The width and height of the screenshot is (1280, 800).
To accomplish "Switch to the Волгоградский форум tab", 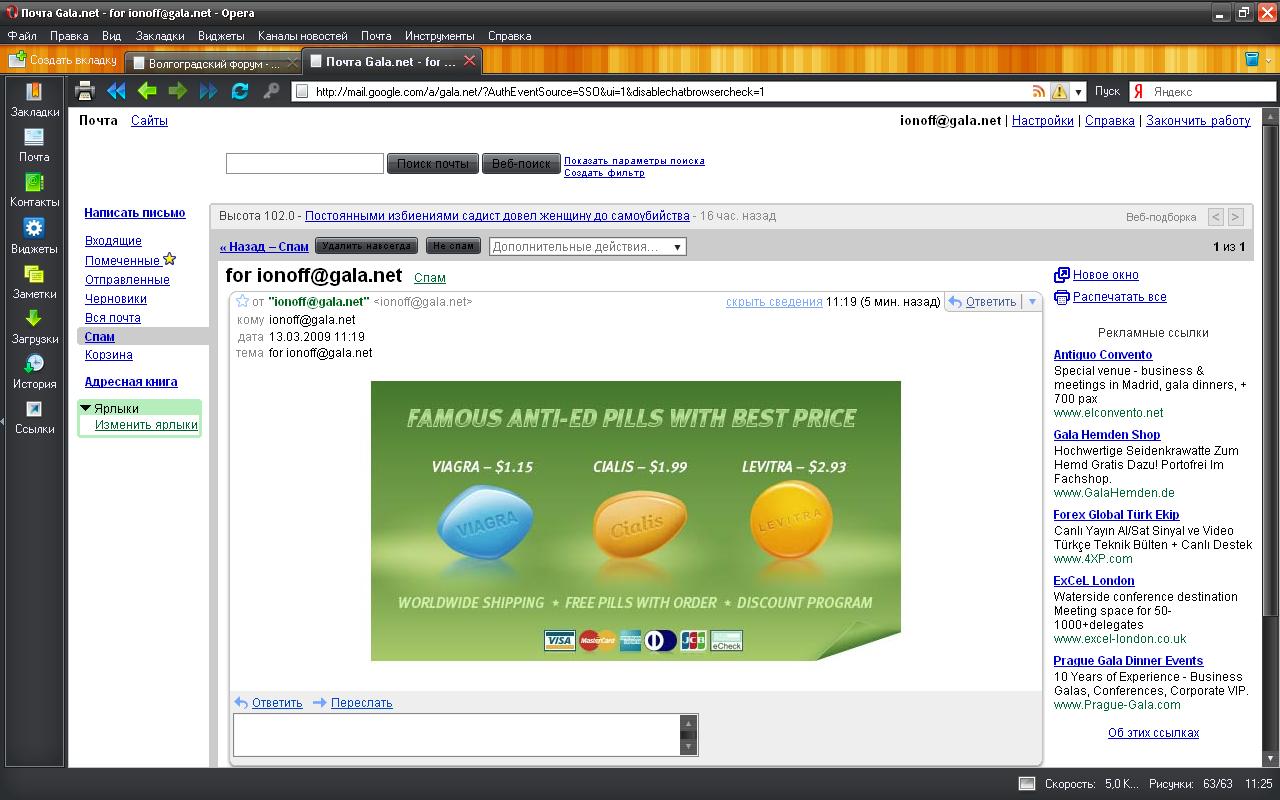I will 213,63.
